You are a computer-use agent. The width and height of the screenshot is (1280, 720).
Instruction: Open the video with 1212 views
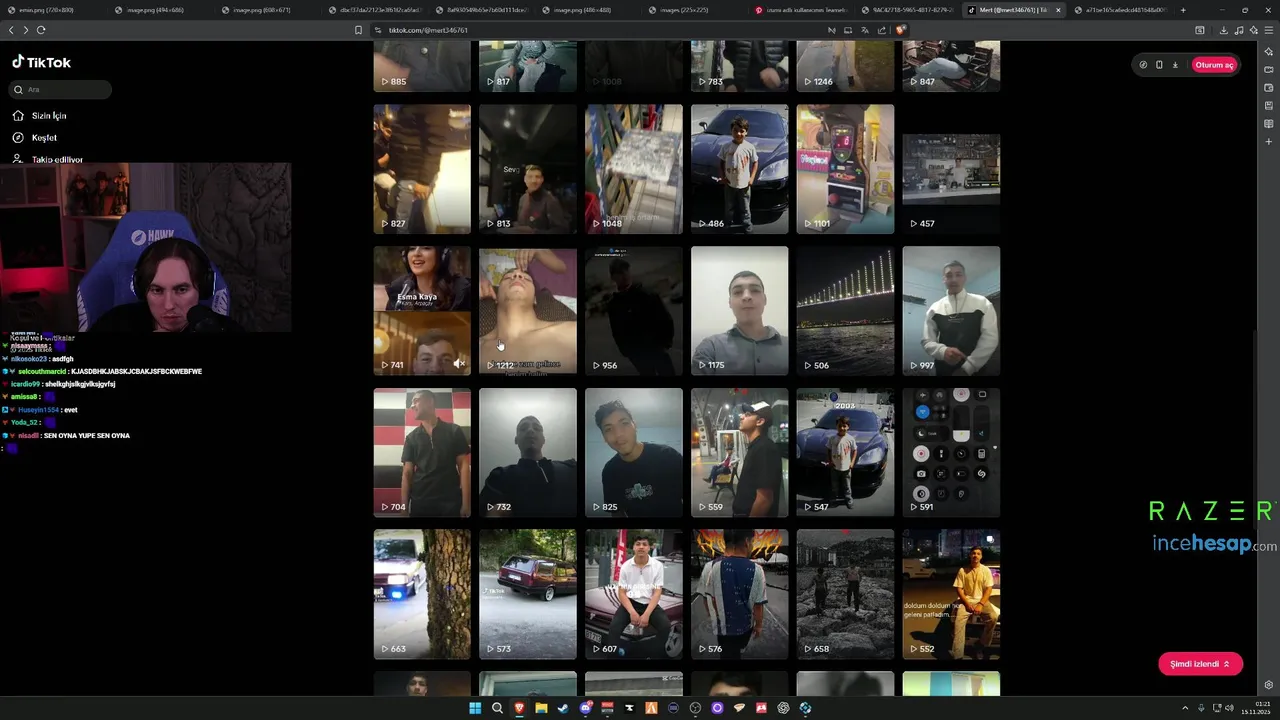click(x=528, y=311)
